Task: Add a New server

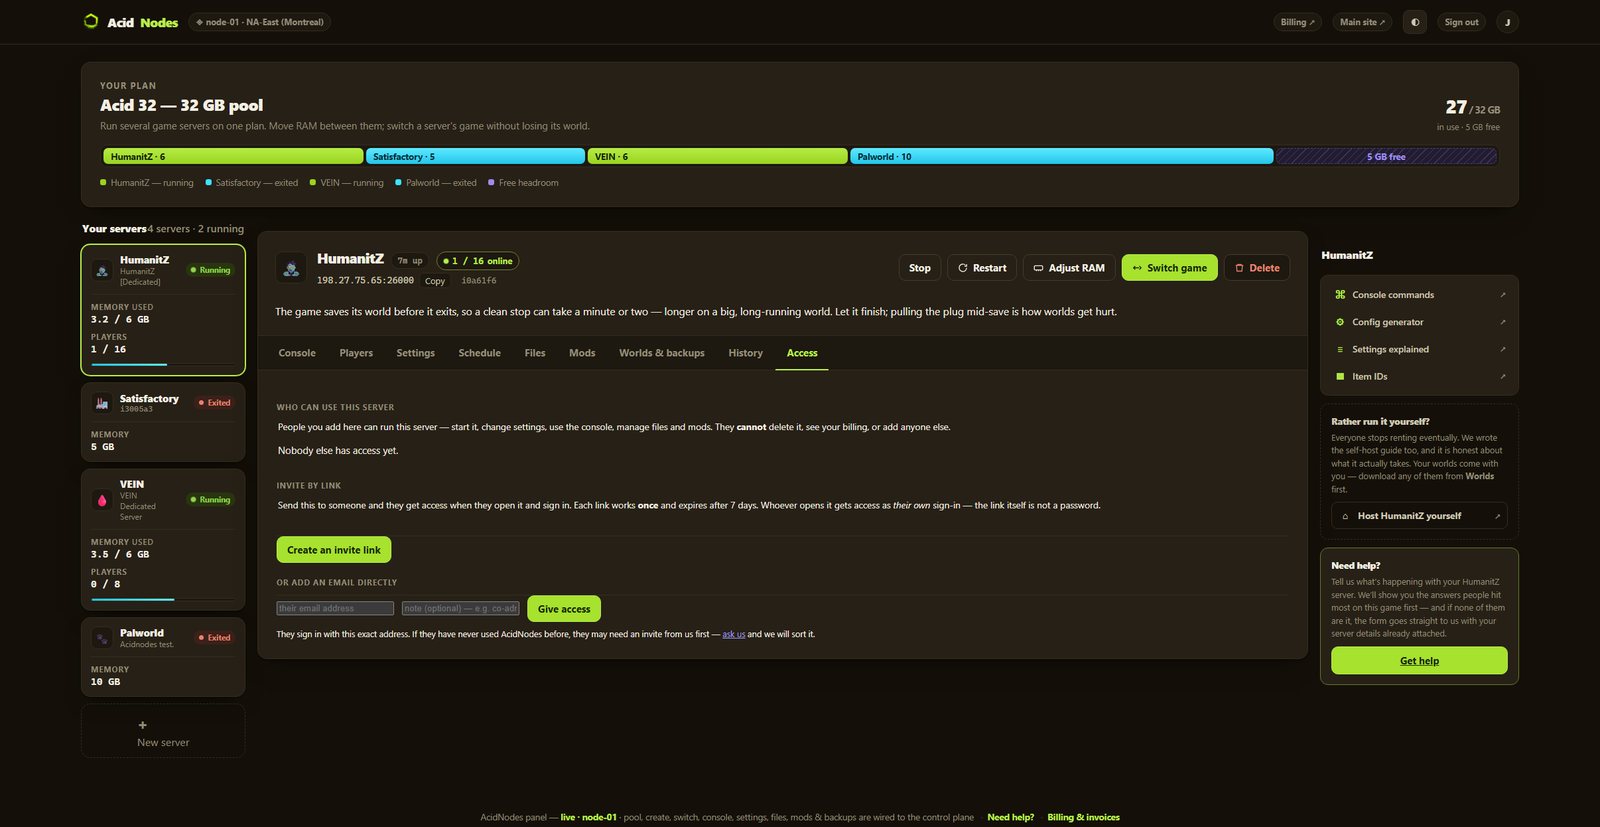Action: click(x=163, y=731)
